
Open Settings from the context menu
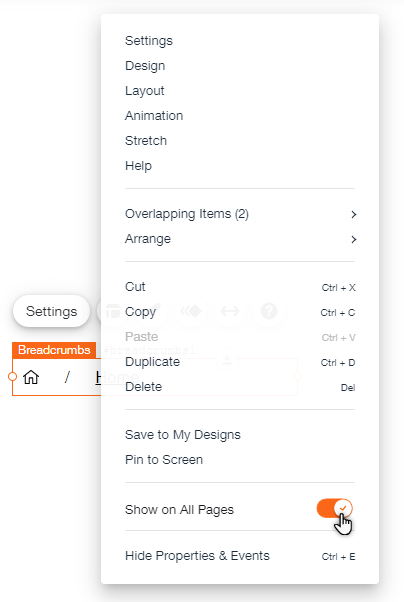149,41
